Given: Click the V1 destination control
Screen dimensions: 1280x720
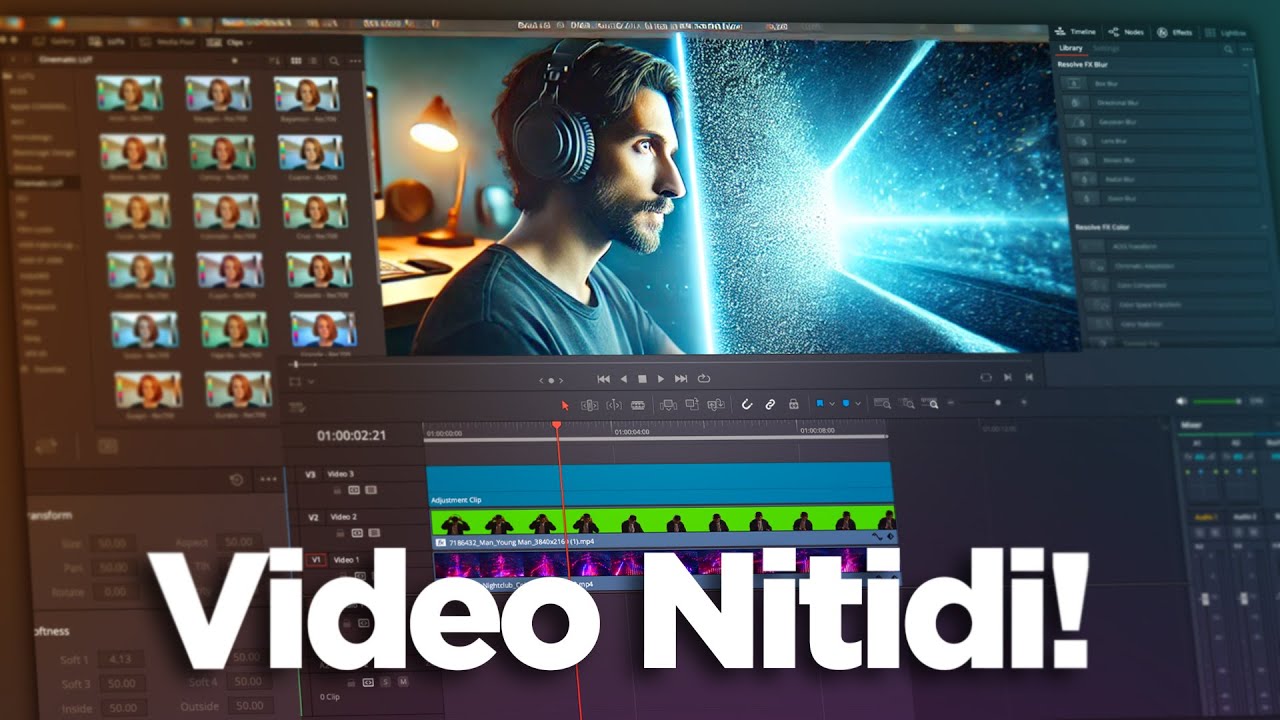Looking at the screenshot, I should click(x=316, y=560).
